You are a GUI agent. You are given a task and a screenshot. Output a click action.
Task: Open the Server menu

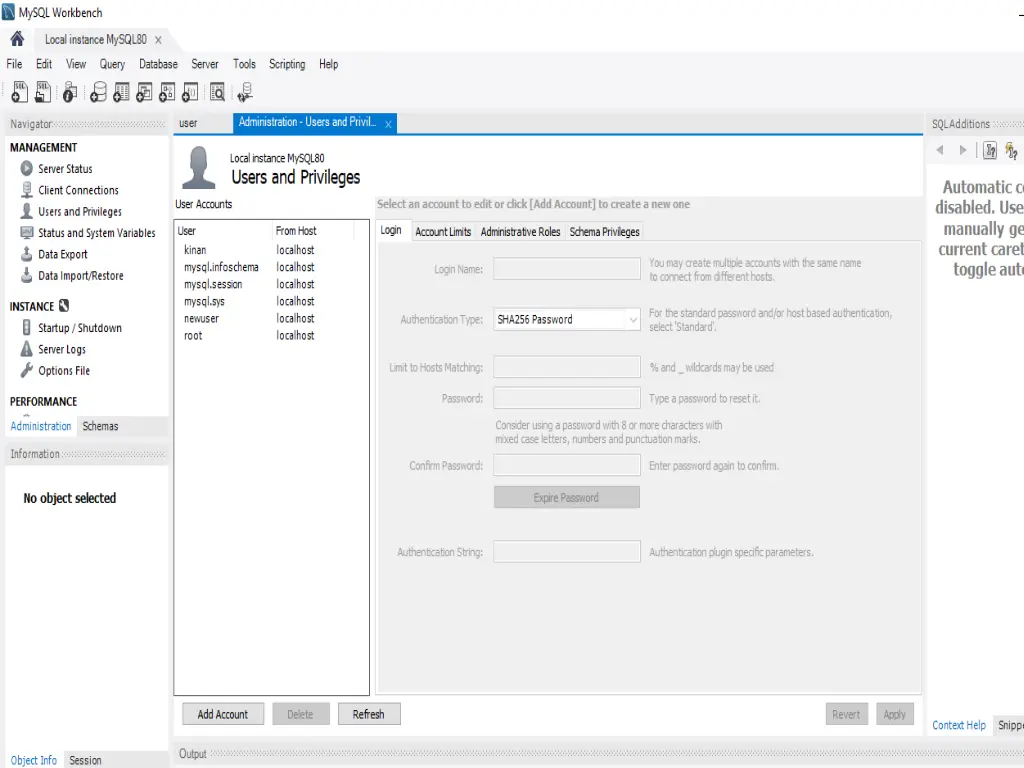205,64
